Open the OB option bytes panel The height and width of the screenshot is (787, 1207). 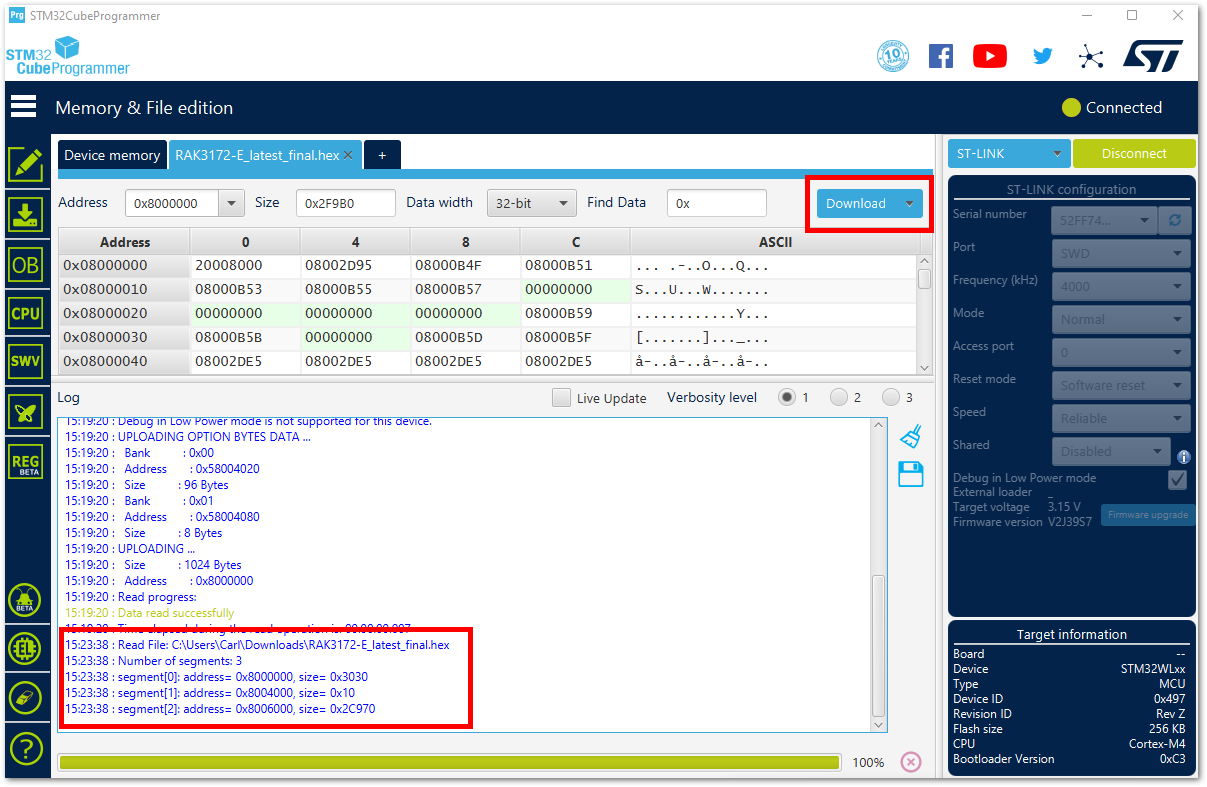[25, 264]
